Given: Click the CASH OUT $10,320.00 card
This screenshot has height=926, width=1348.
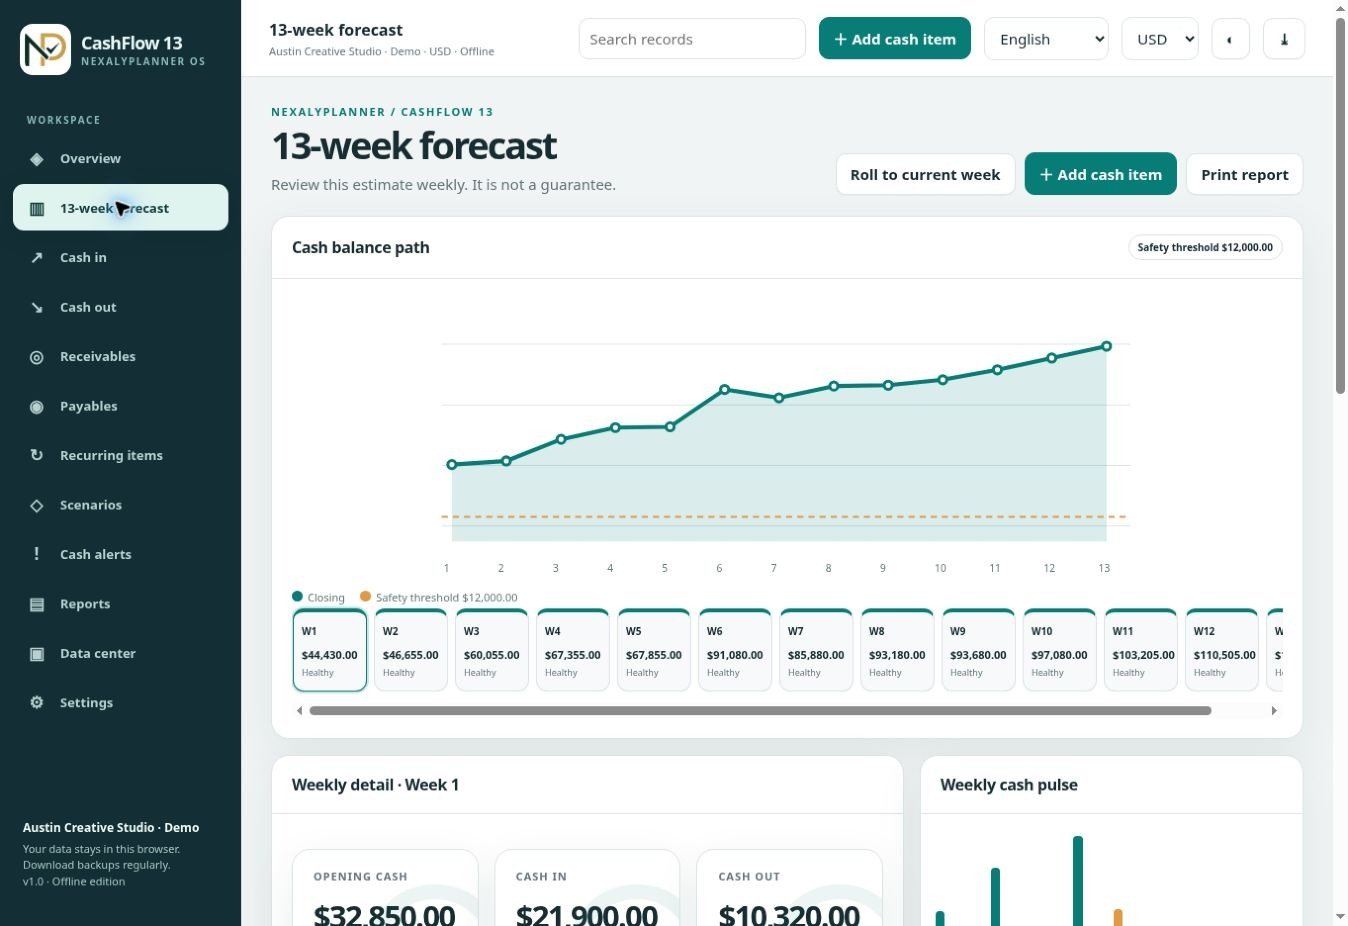Looking at the screenshot, I should tap(789, 888).
